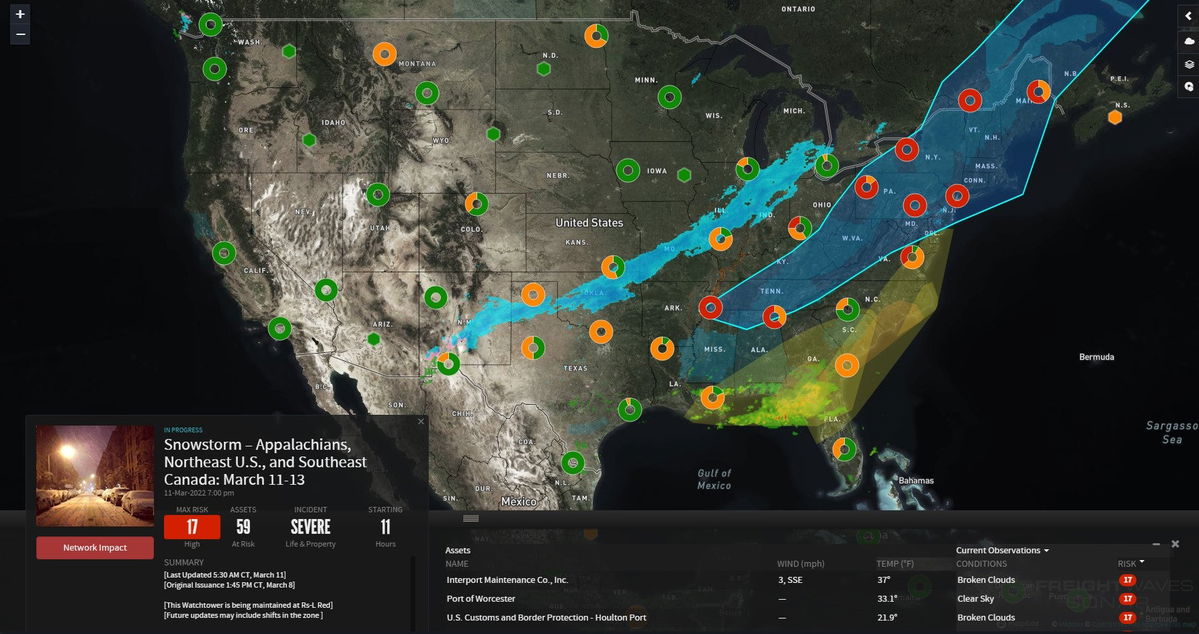Select the green hexagon marker in N.D.
Image resolution: width=1199 pixels, height=634 pixels.
click(544, 69)
